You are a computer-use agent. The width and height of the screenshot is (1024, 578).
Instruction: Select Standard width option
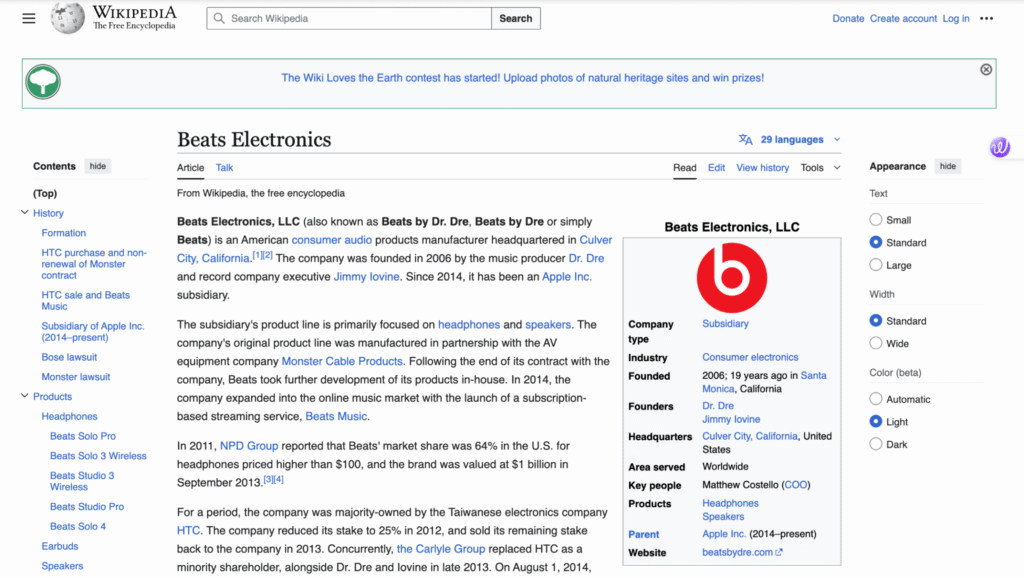[876, 321]
